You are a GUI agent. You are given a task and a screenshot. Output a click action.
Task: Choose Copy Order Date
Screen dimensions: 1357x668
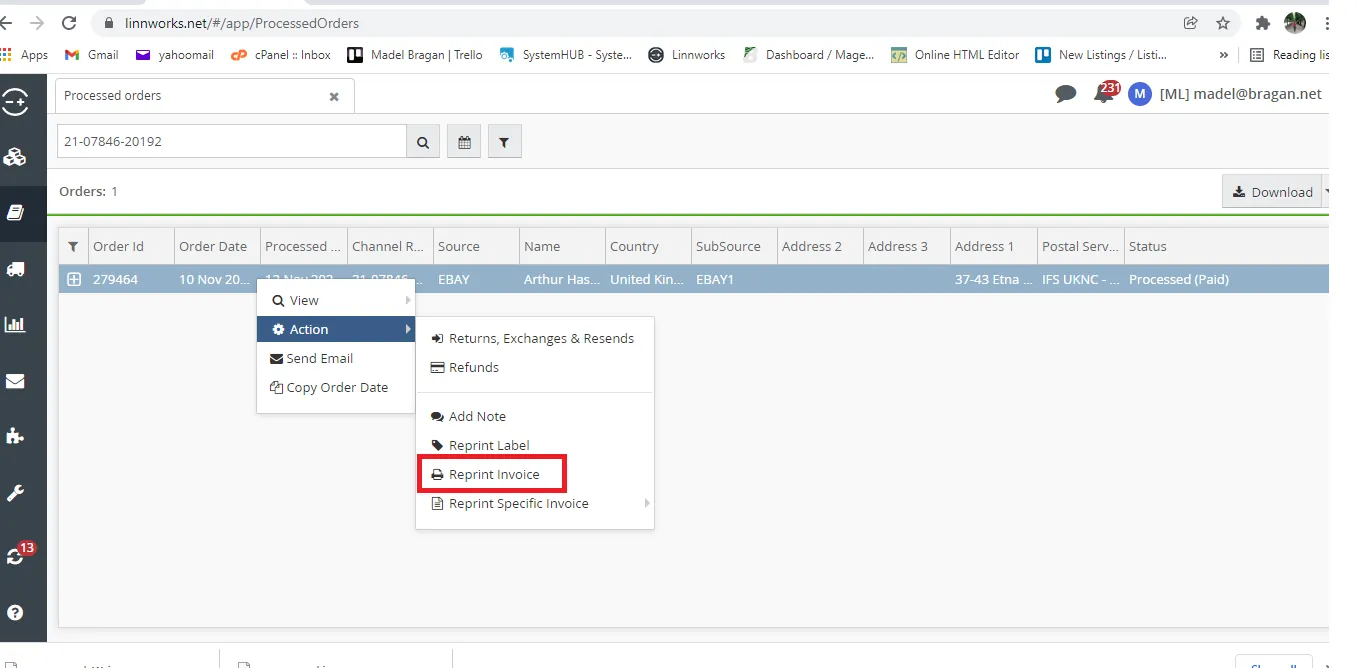[x=336, y=387]
